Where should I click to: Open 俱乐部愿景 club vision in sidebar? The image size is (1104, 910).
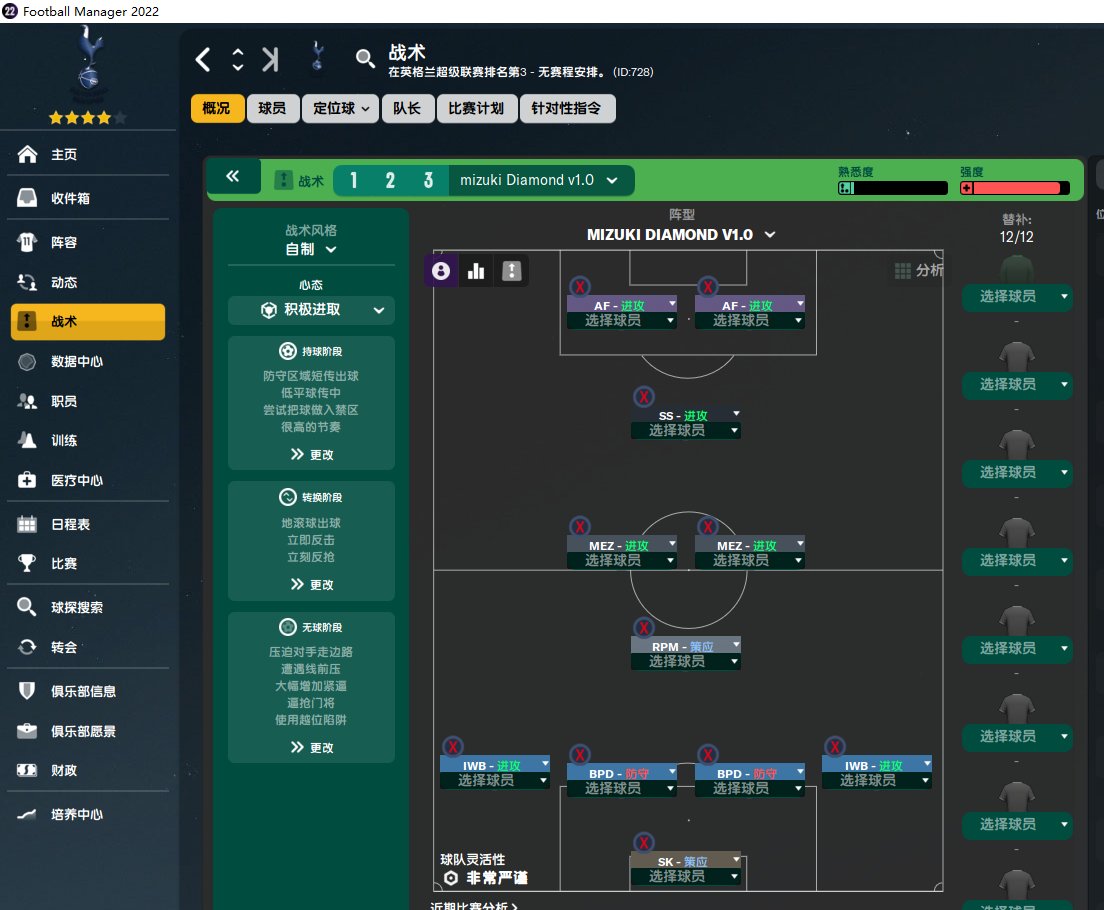pos(88,731)
